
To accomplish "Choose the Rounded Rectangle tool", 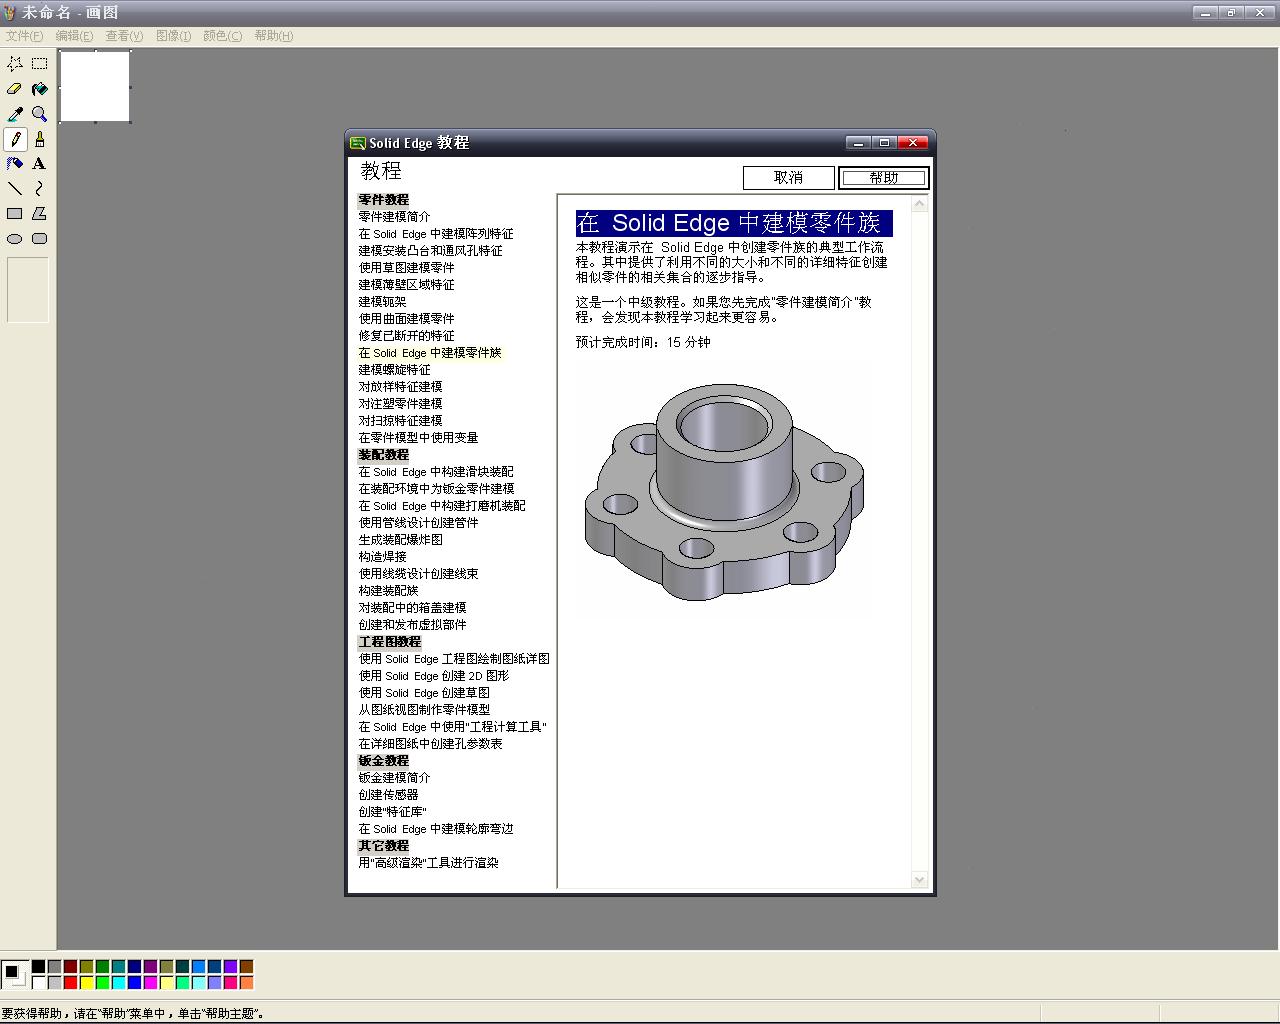I will coord(40,239).
